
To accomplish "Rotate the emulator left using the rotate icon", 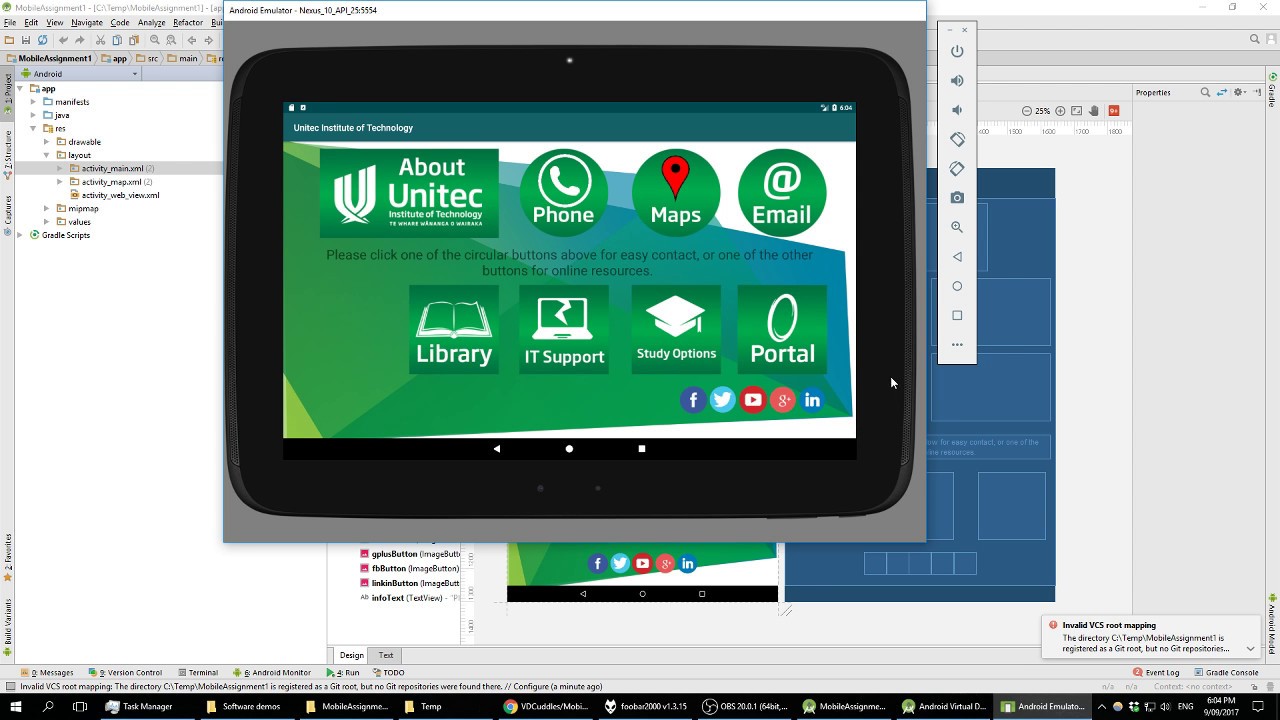I will [x=957, y=139].
